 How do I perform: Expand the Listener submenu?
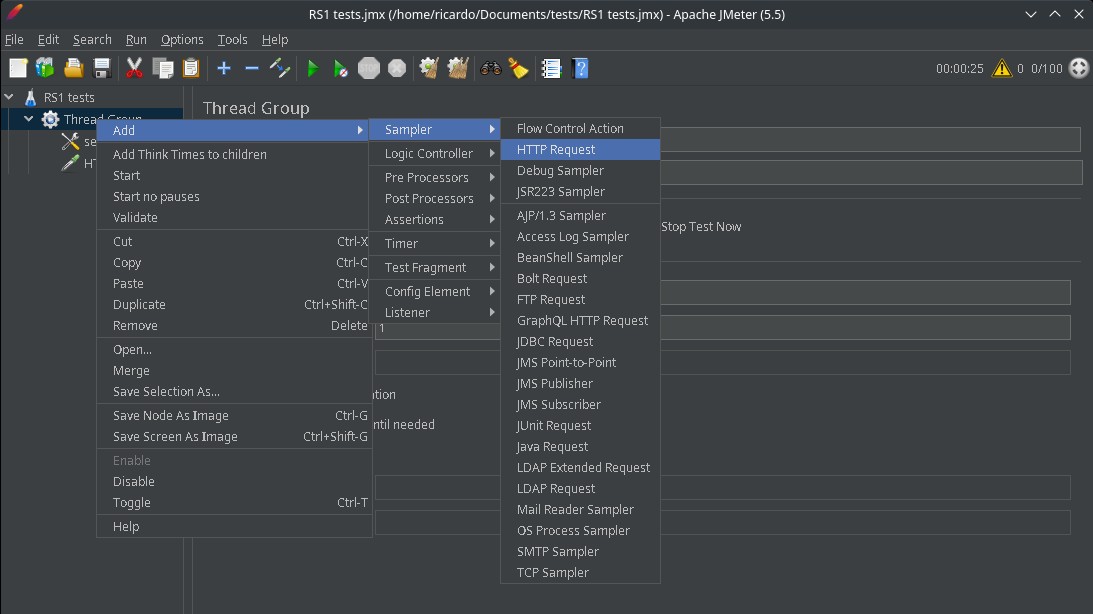pos(435,312)
